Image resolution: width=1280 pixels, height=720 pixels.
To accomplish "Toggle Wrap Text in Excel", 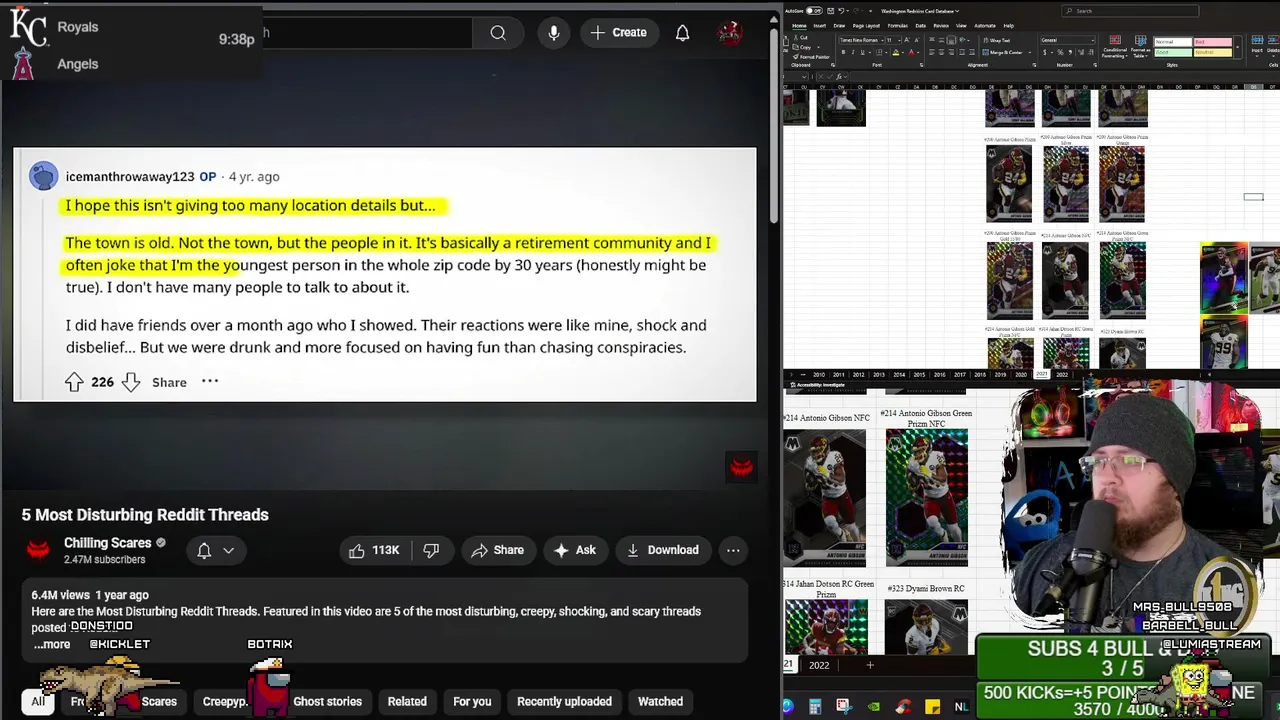I will 996,40.
